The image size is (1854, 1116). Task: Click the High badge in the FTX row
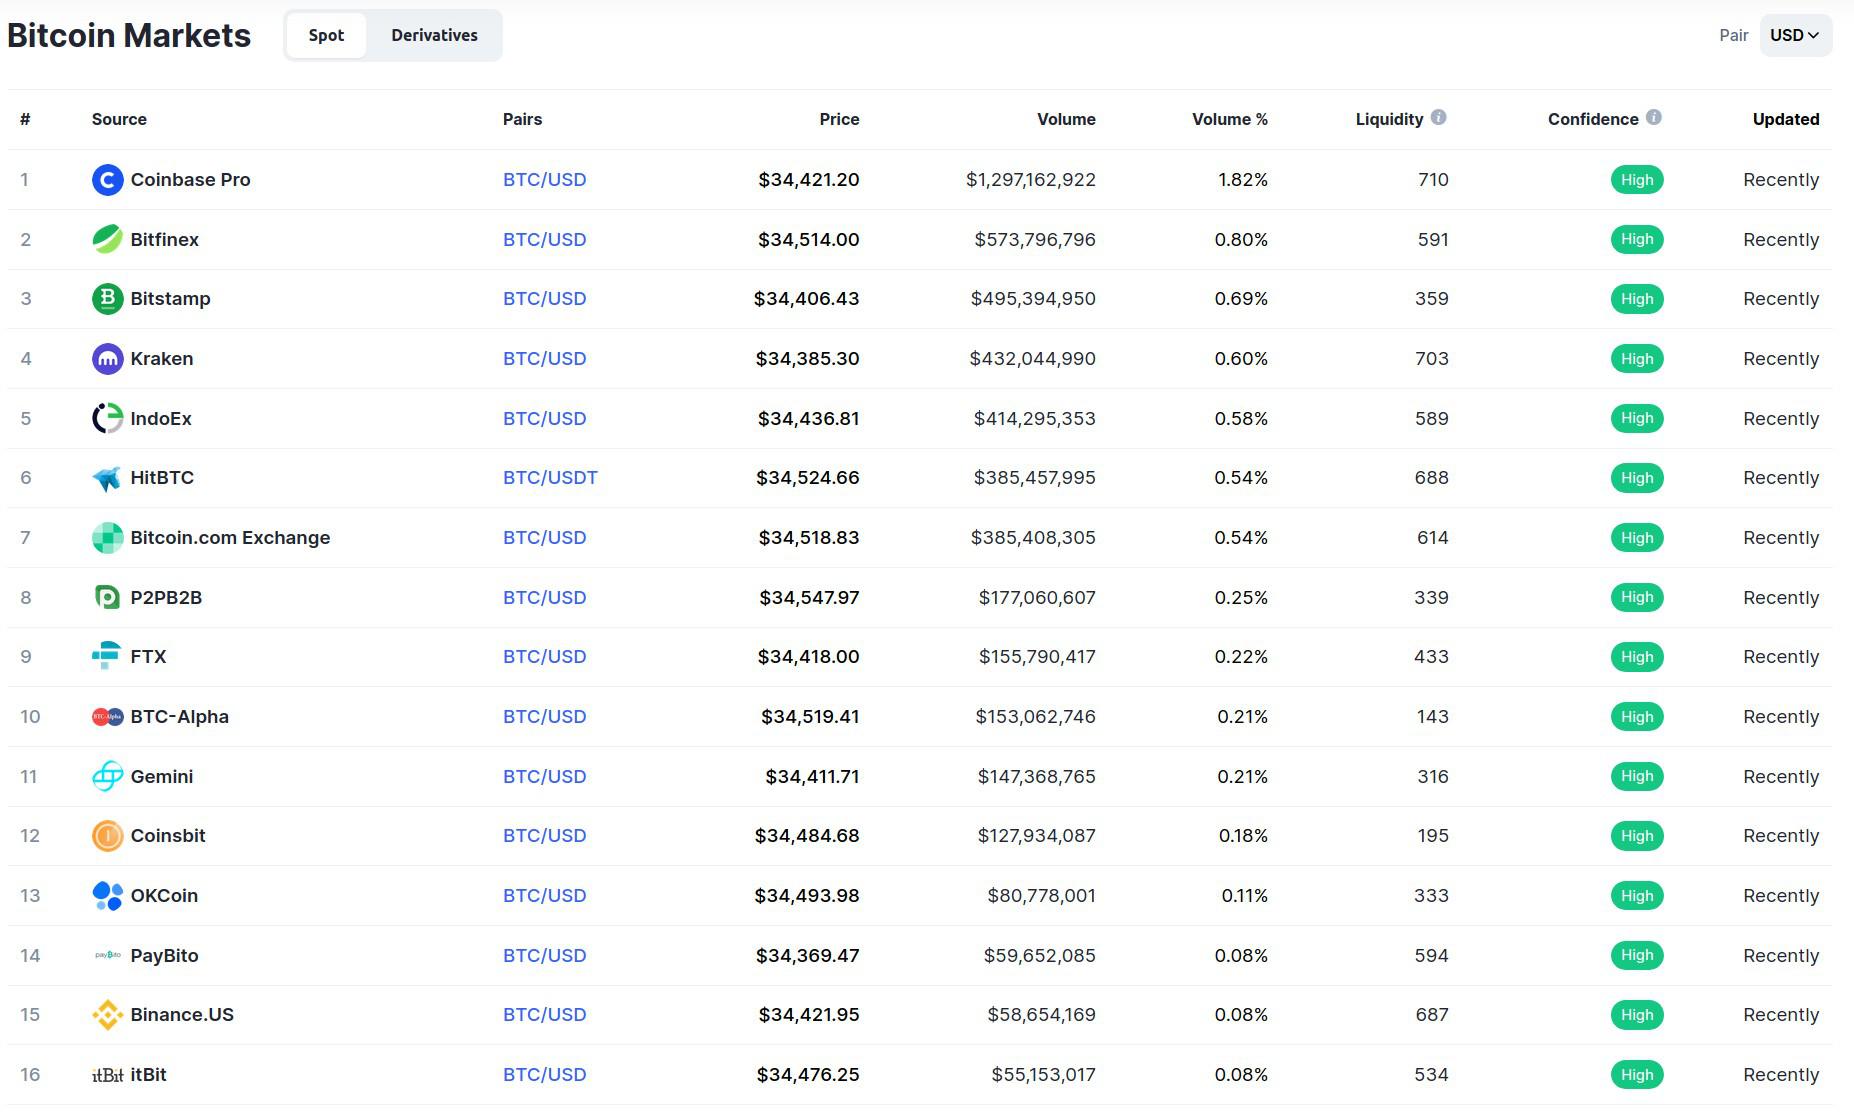point(1637,656)
